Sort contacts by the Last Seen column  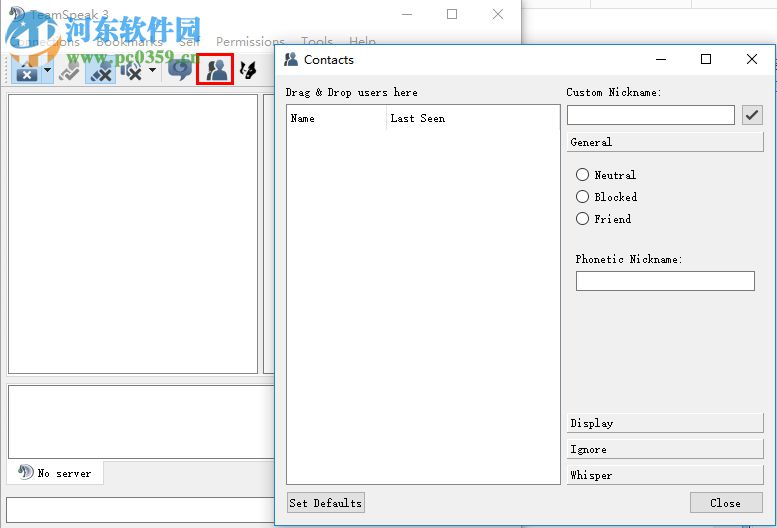(473, 118)
